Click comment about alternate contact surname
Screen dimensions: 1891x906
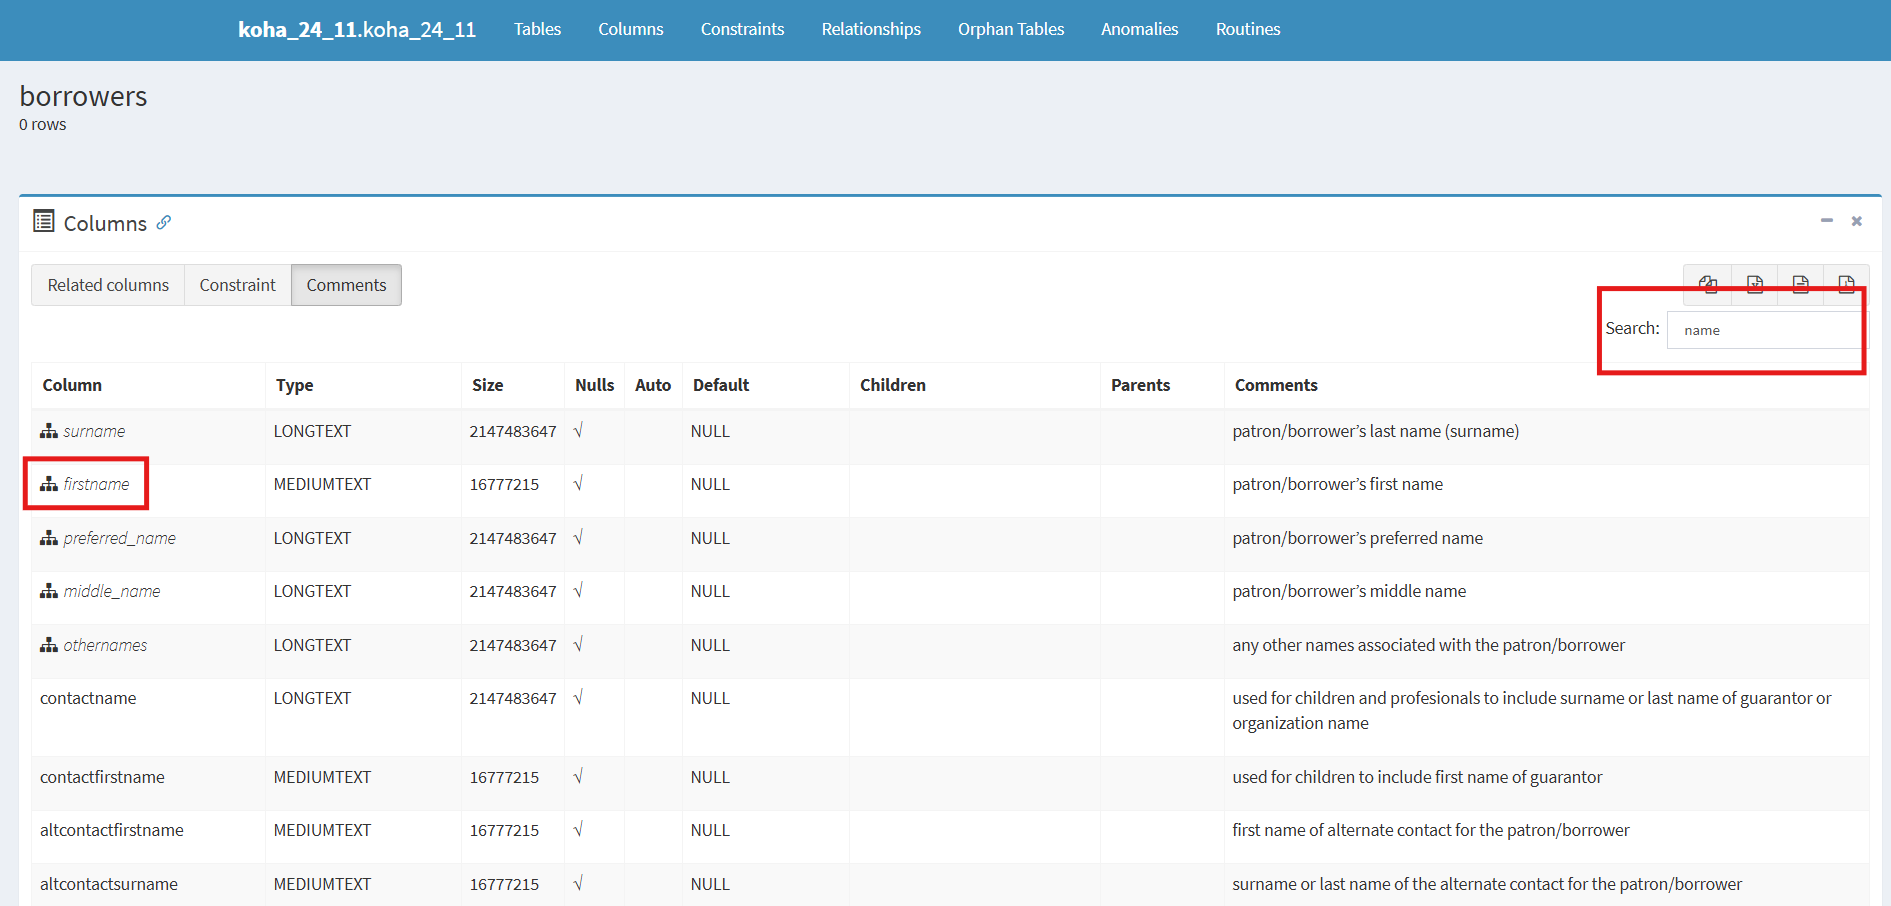pyautogui.click(x=1487, y=884)
